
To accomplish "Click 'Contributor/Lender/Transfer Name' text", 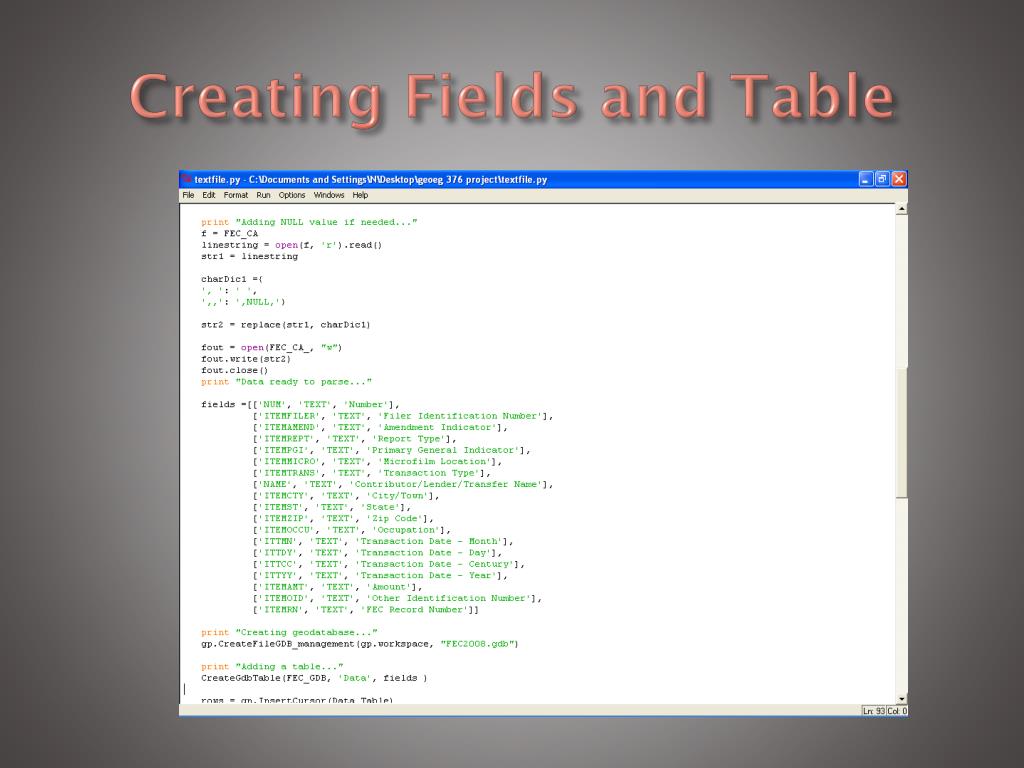I will coord(448,485).
